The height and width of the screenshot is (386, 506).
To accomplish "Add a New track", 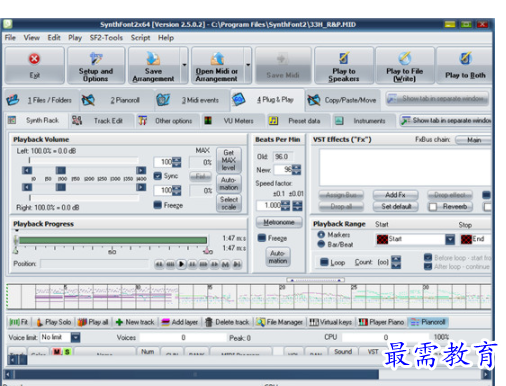I will [x=135, y=322].
